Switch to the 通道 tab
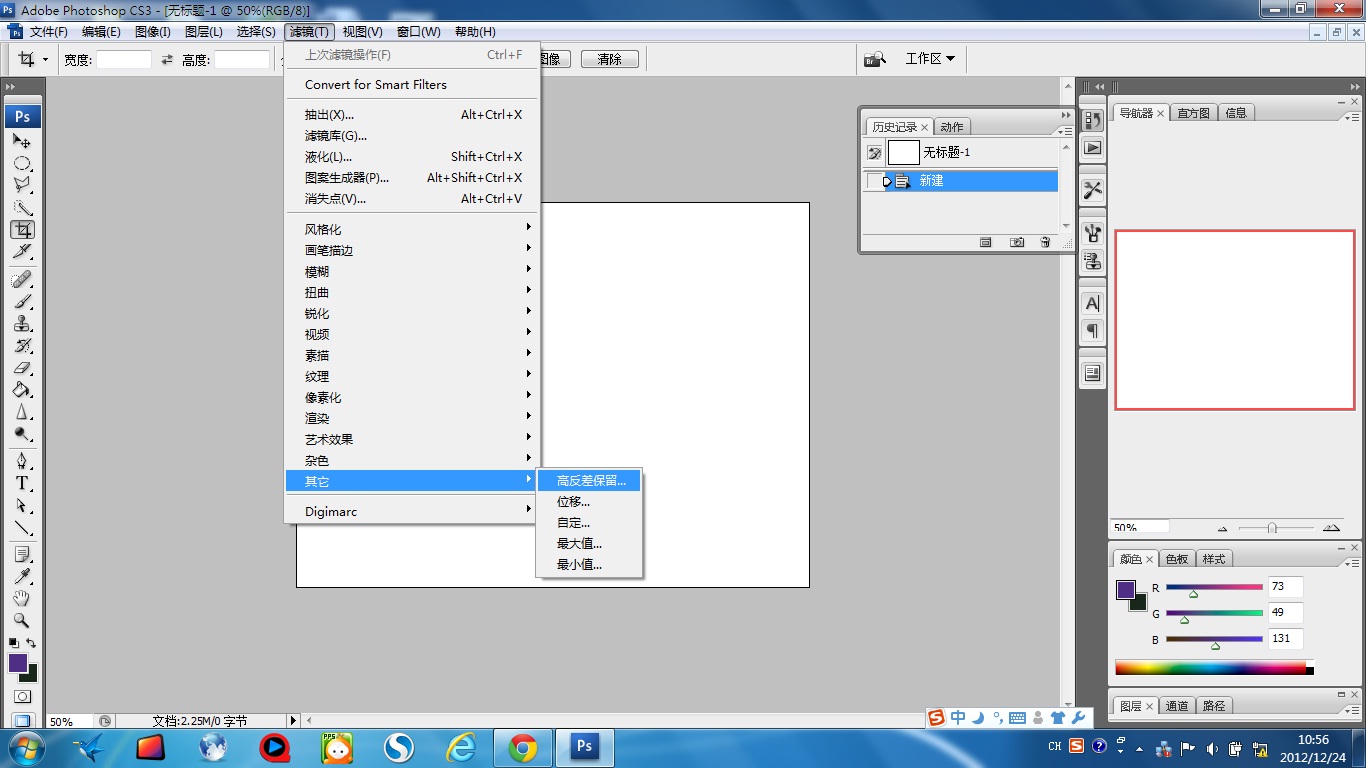This screenshot has height=768, width=1366. click(1177, 706)
